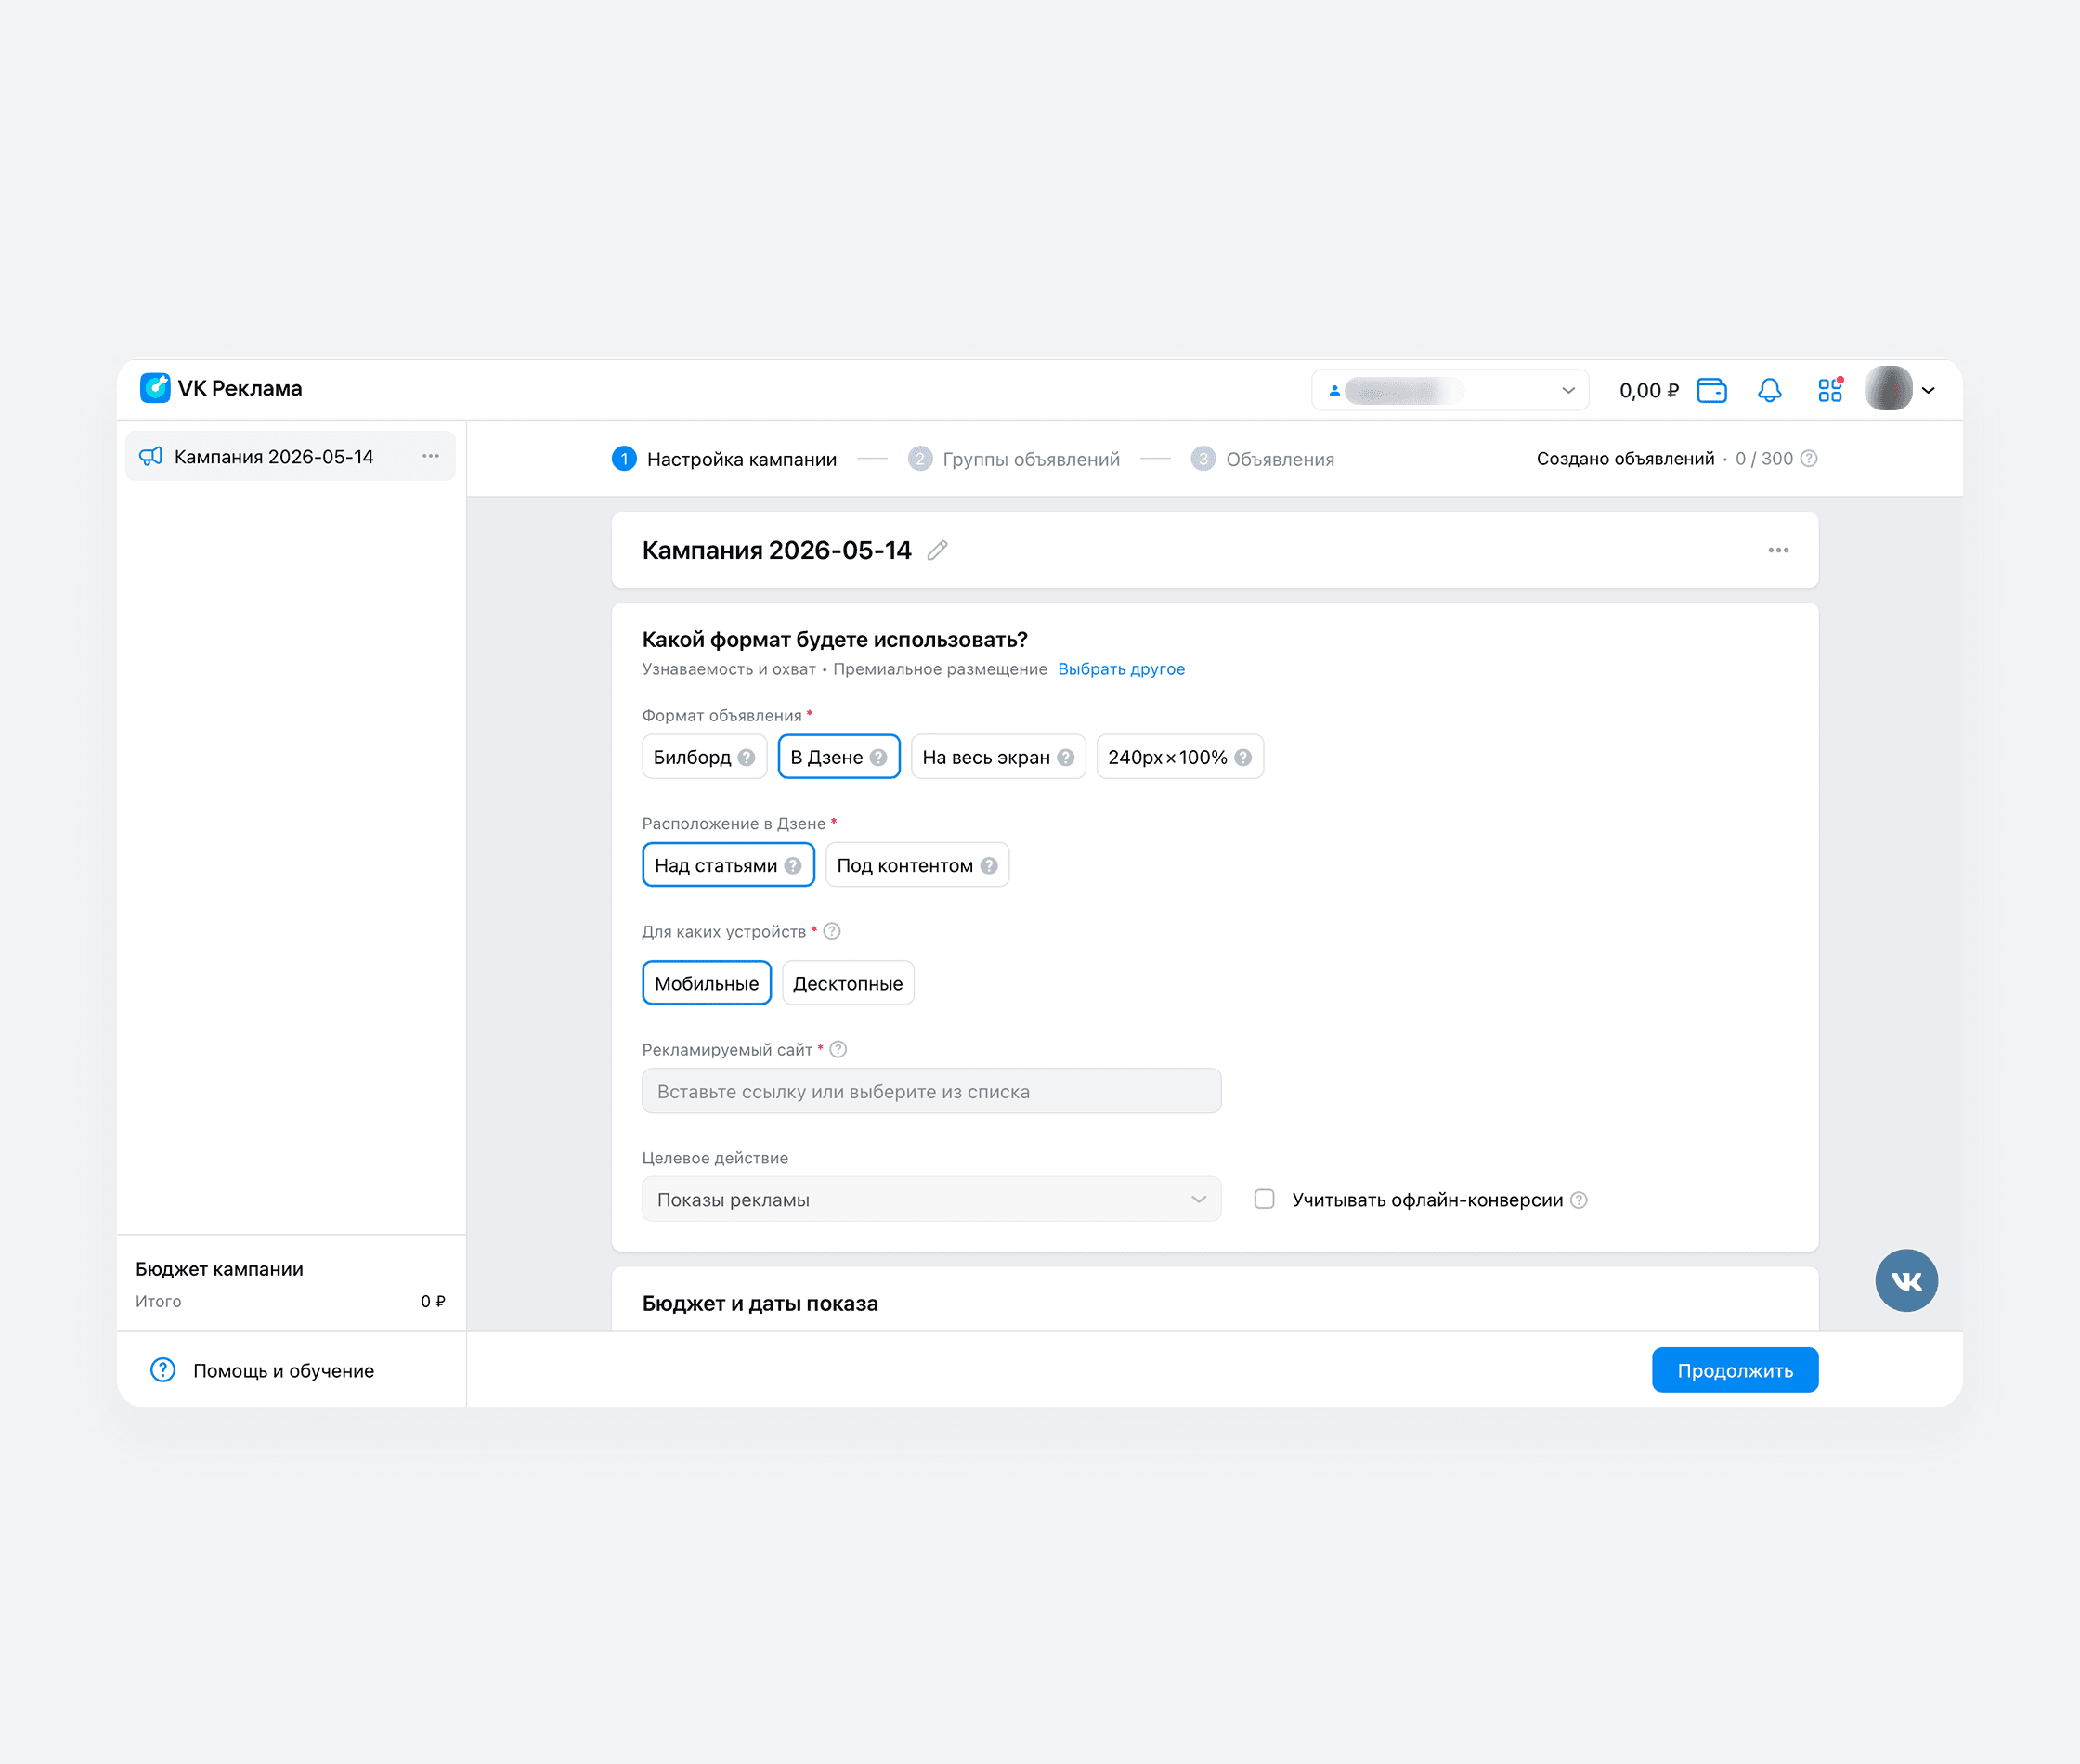The image size is (2080, 1764).
Task: Click the 0,00 ₽ balance amount
Action: coord(1649,390)
